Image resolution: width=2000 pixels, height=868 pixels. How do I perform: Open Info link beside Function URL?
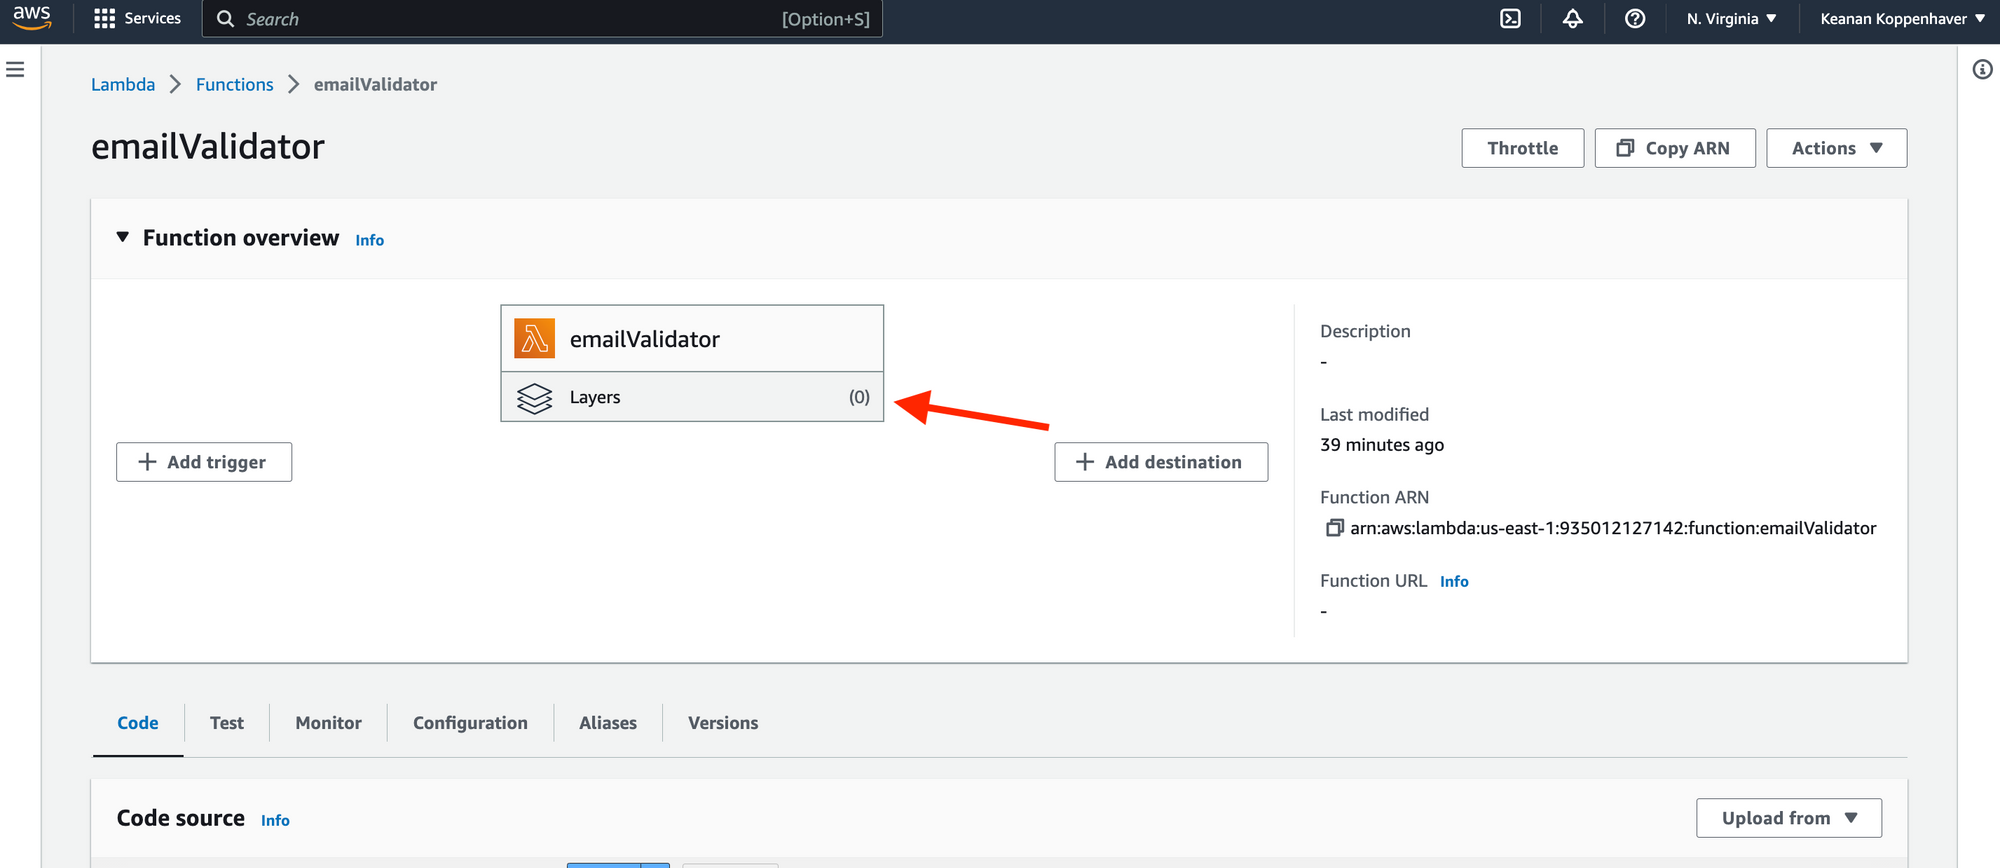coord(1454,581)
